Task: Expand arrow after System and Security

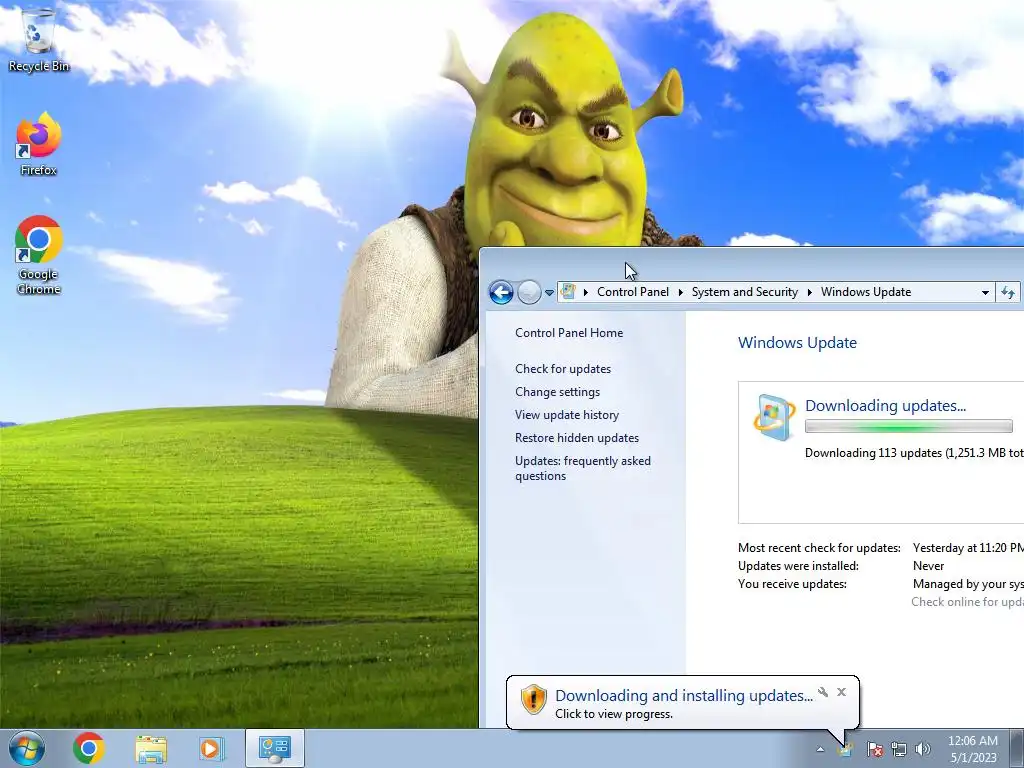Action: pyautogui.click(x=810, y=293)
